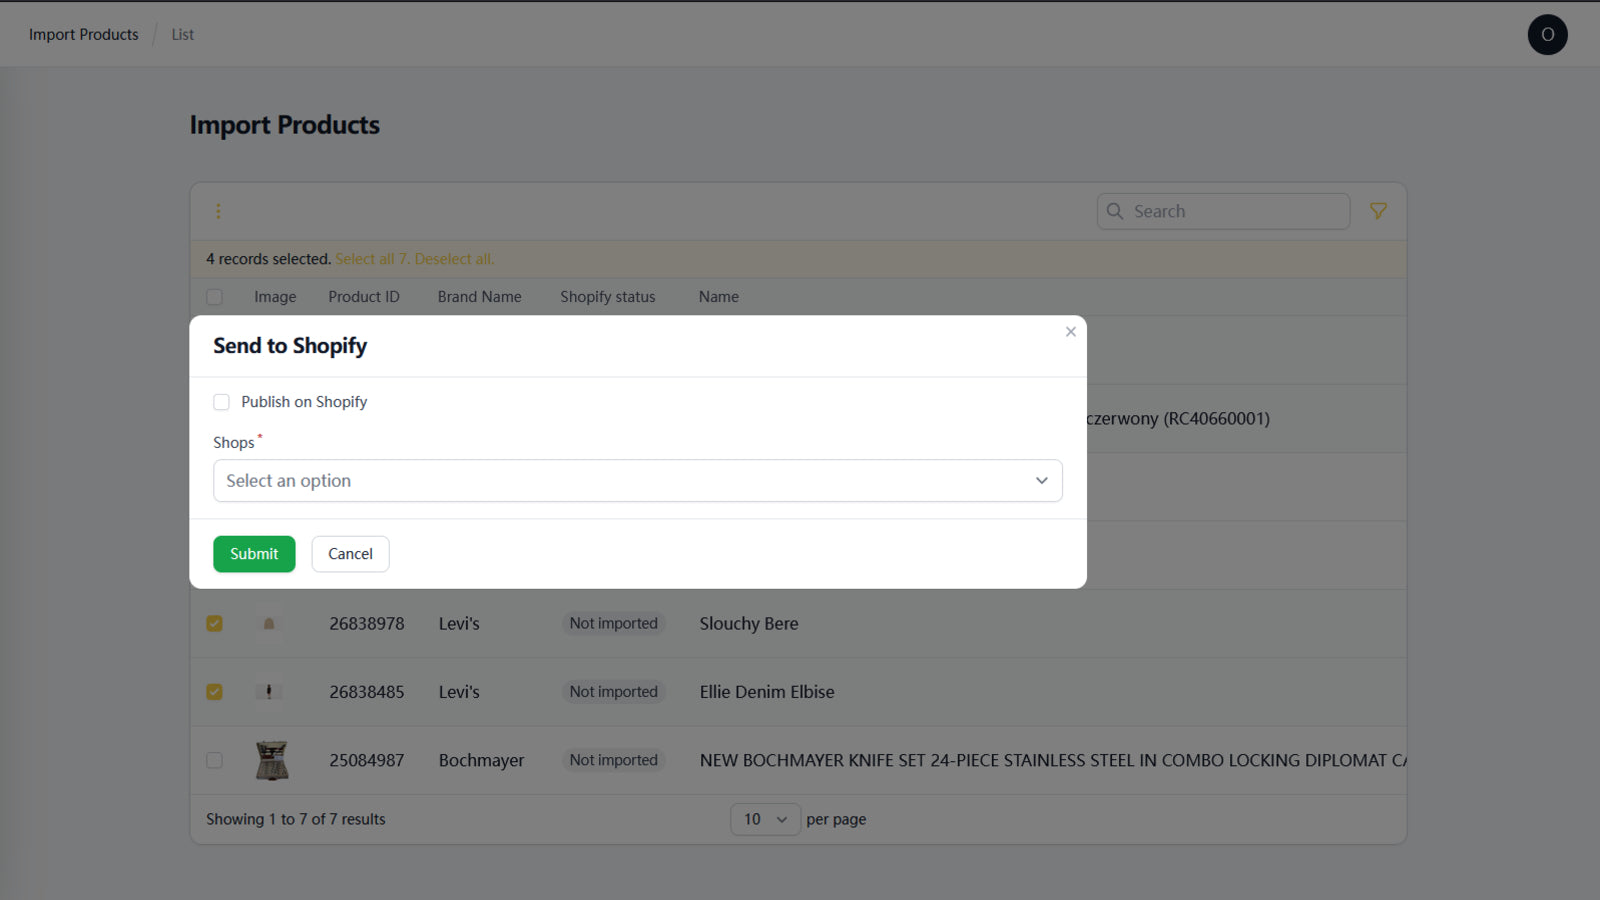Open the Ellie Denim Elbise product thumbnail

pos(269,692)
